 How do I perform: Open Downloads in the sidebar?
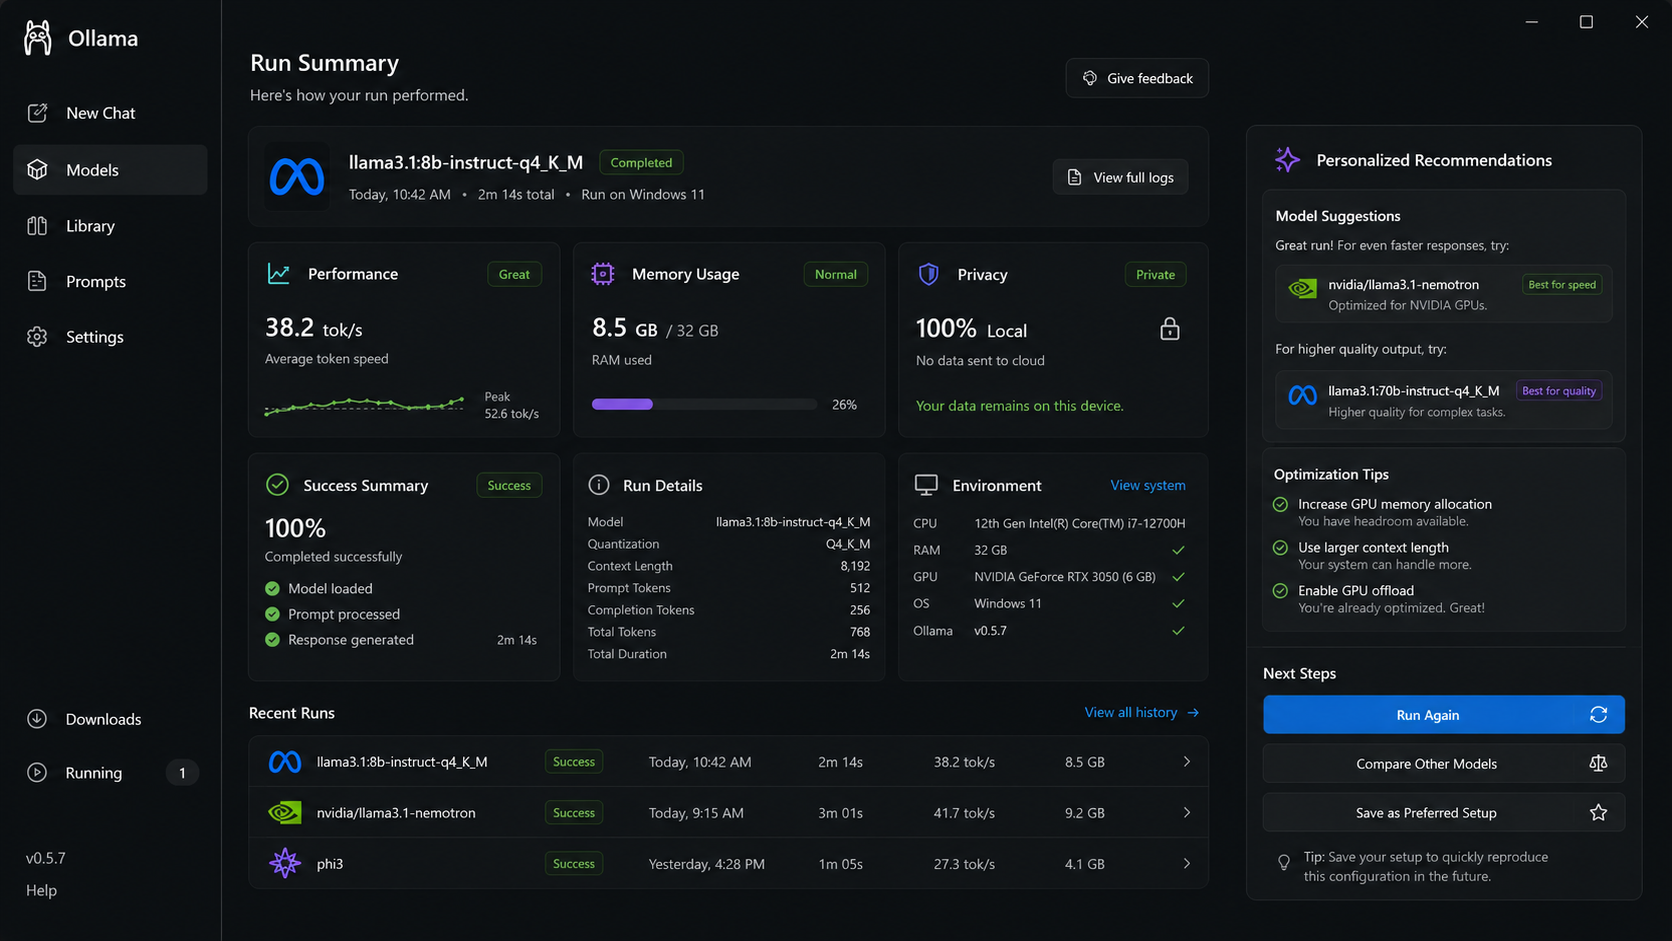tap(110, 719)
